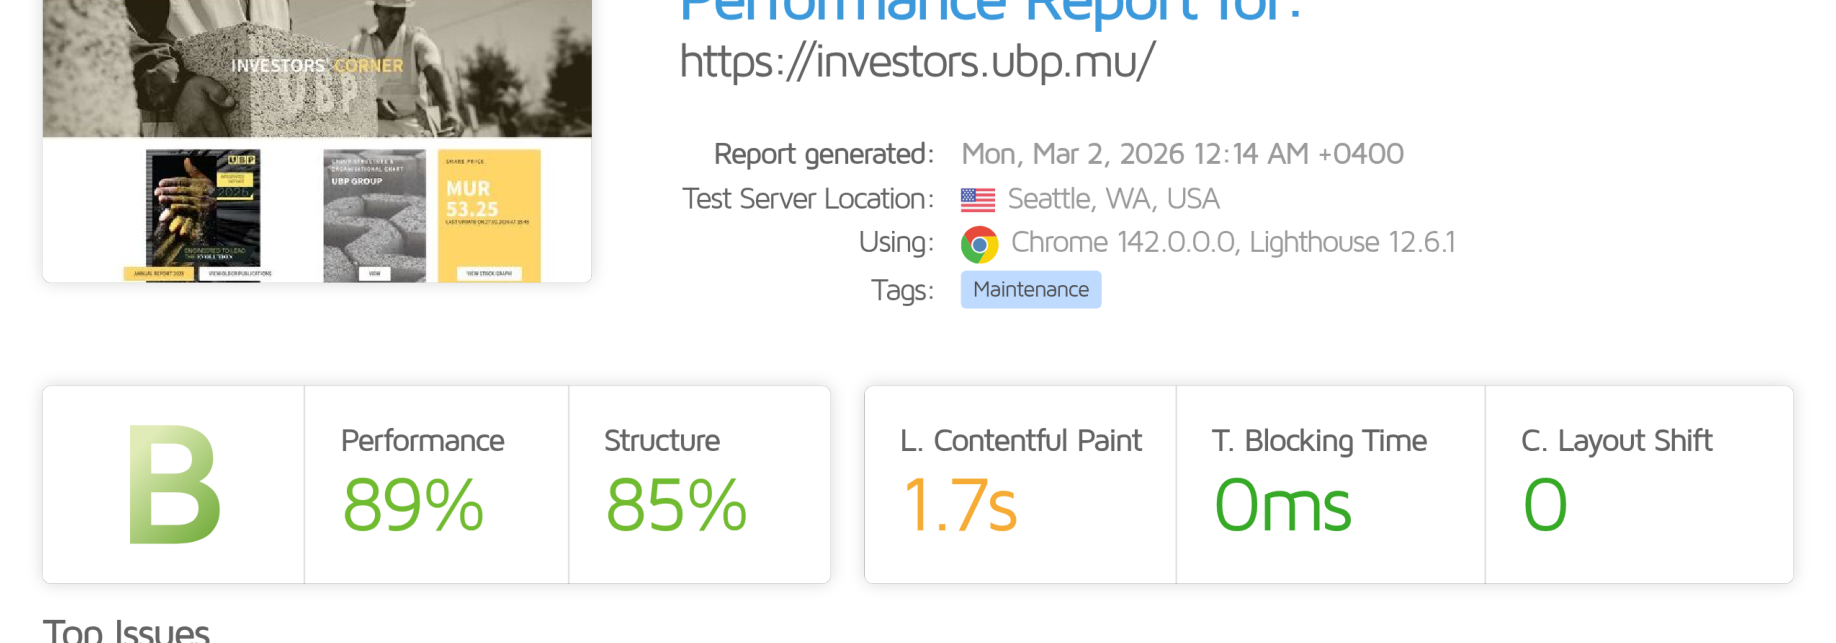The height and width of the screenshot is (643, 1836).
Task: Open the investors.ubp.mu URL link
Action: [x=917, y=62]
